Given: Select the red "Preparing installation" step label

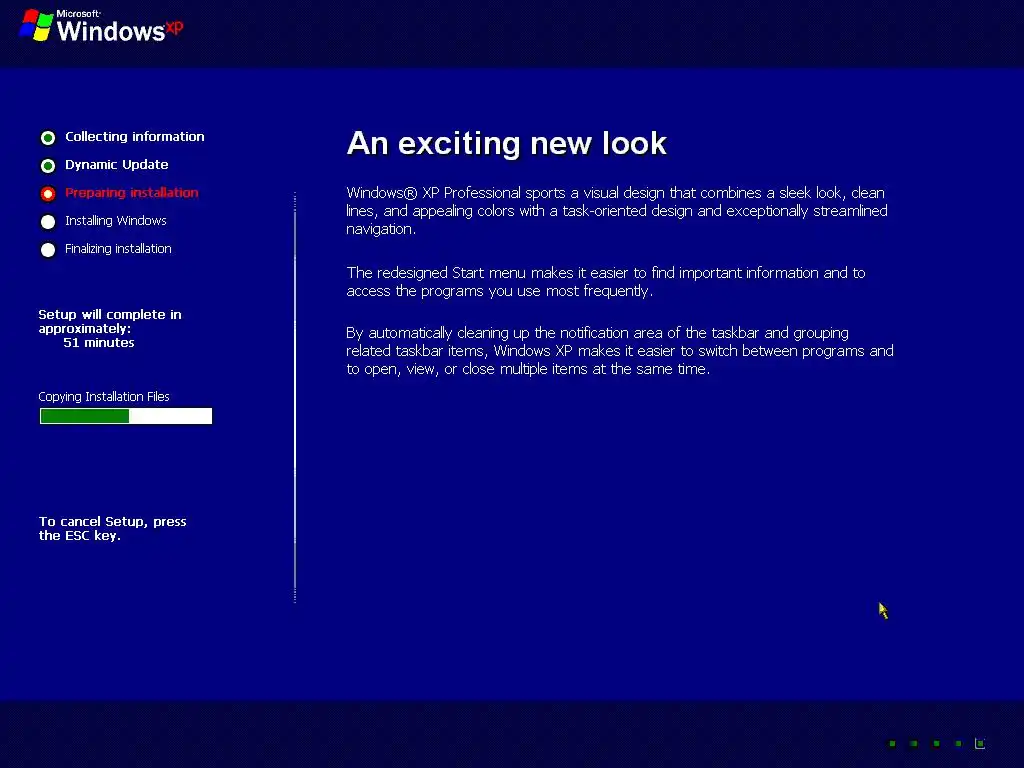Looking at the screenshot, I should 131,193.
